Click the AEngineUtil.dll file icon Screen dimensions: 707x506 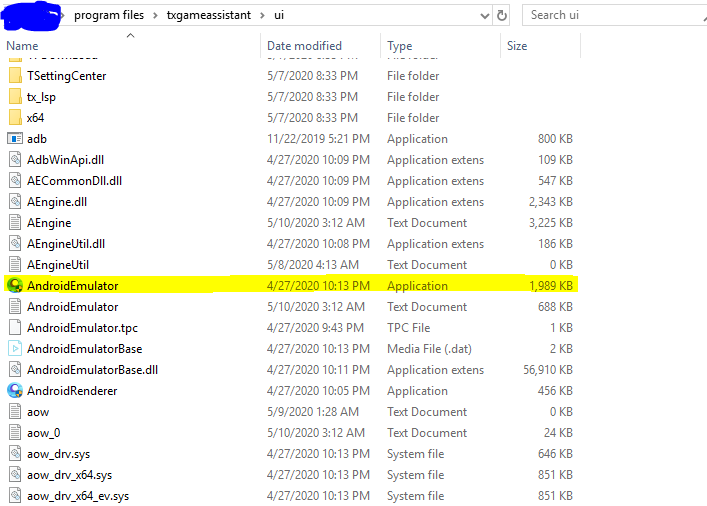tap(15, 244)
